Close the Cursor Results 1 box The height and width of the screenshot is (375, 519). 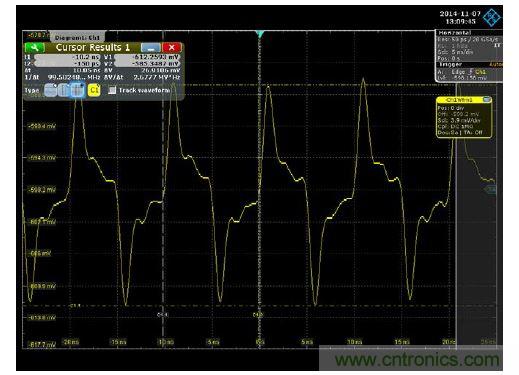pyautogui.click(x=172, y=48)
